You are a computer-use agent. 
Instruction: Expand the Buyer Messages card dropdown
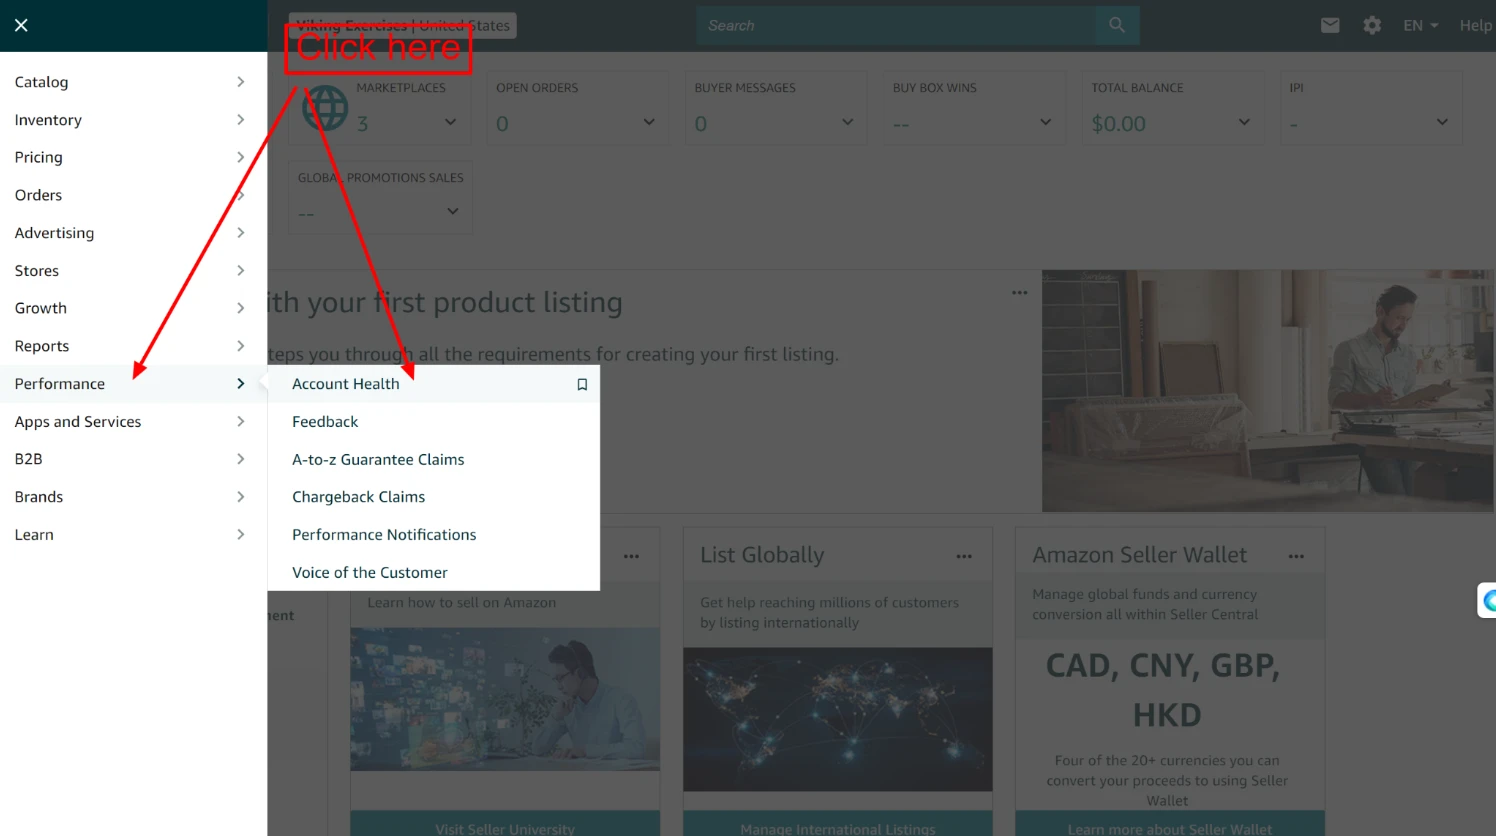click(847, 122)
